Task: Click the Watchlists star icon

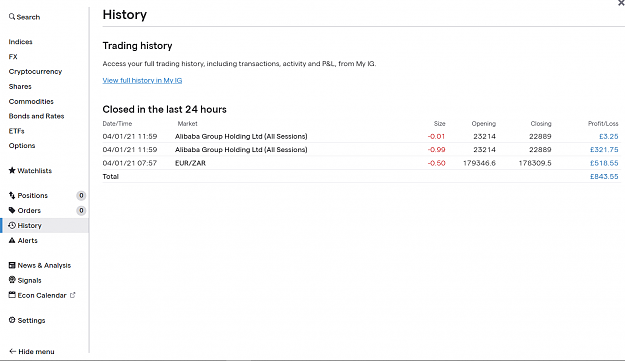Action: pos(12,170)
